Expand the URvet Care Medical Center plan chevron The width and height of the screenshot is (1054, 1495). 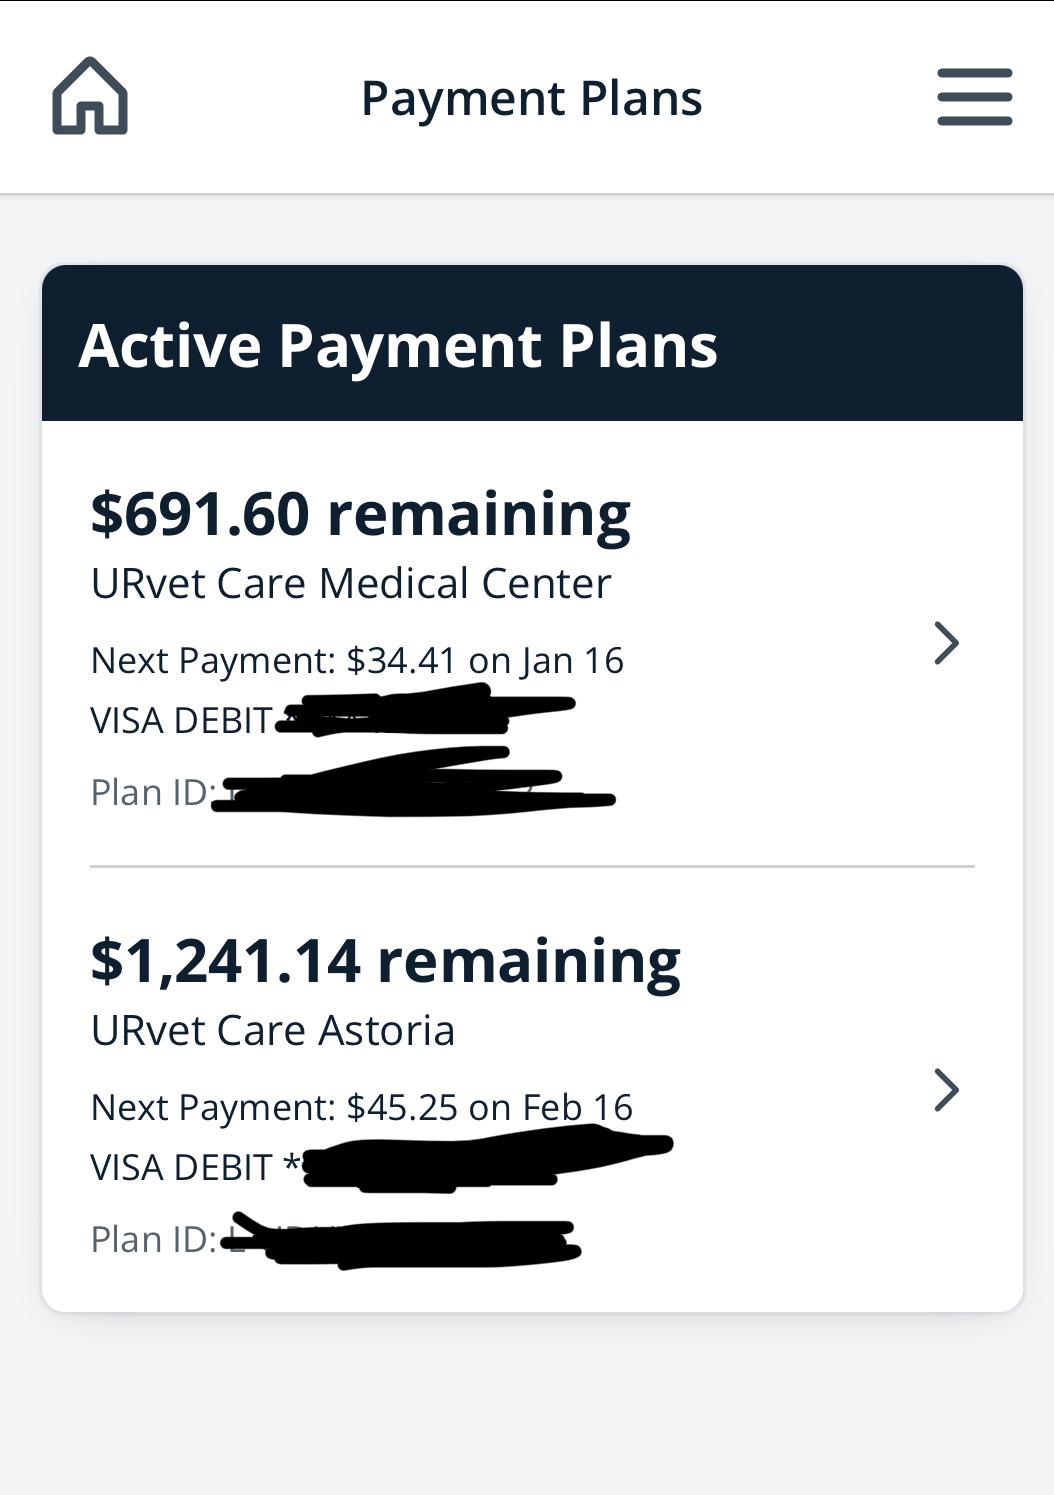coord(946,643)
